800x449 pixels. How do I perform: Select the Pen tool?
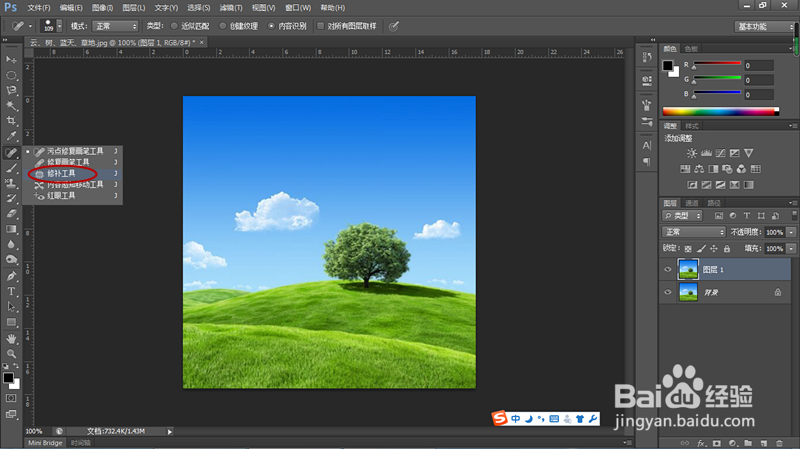(x=11, y=276)
